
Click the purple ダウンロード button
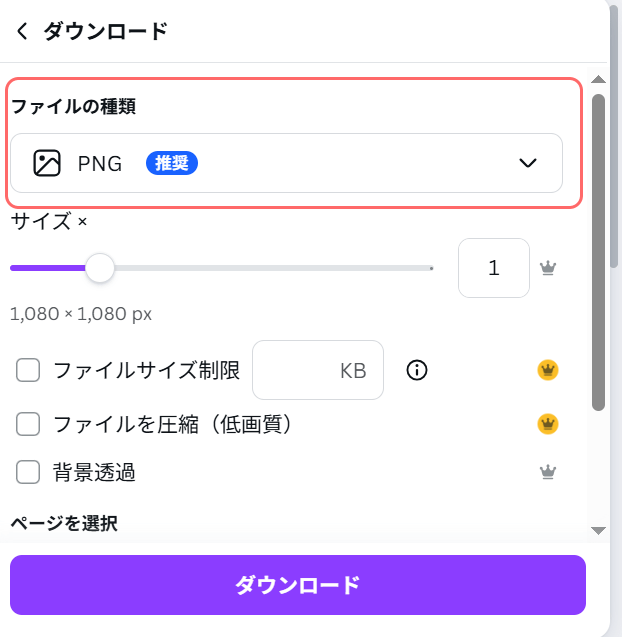tap(298, 585)
